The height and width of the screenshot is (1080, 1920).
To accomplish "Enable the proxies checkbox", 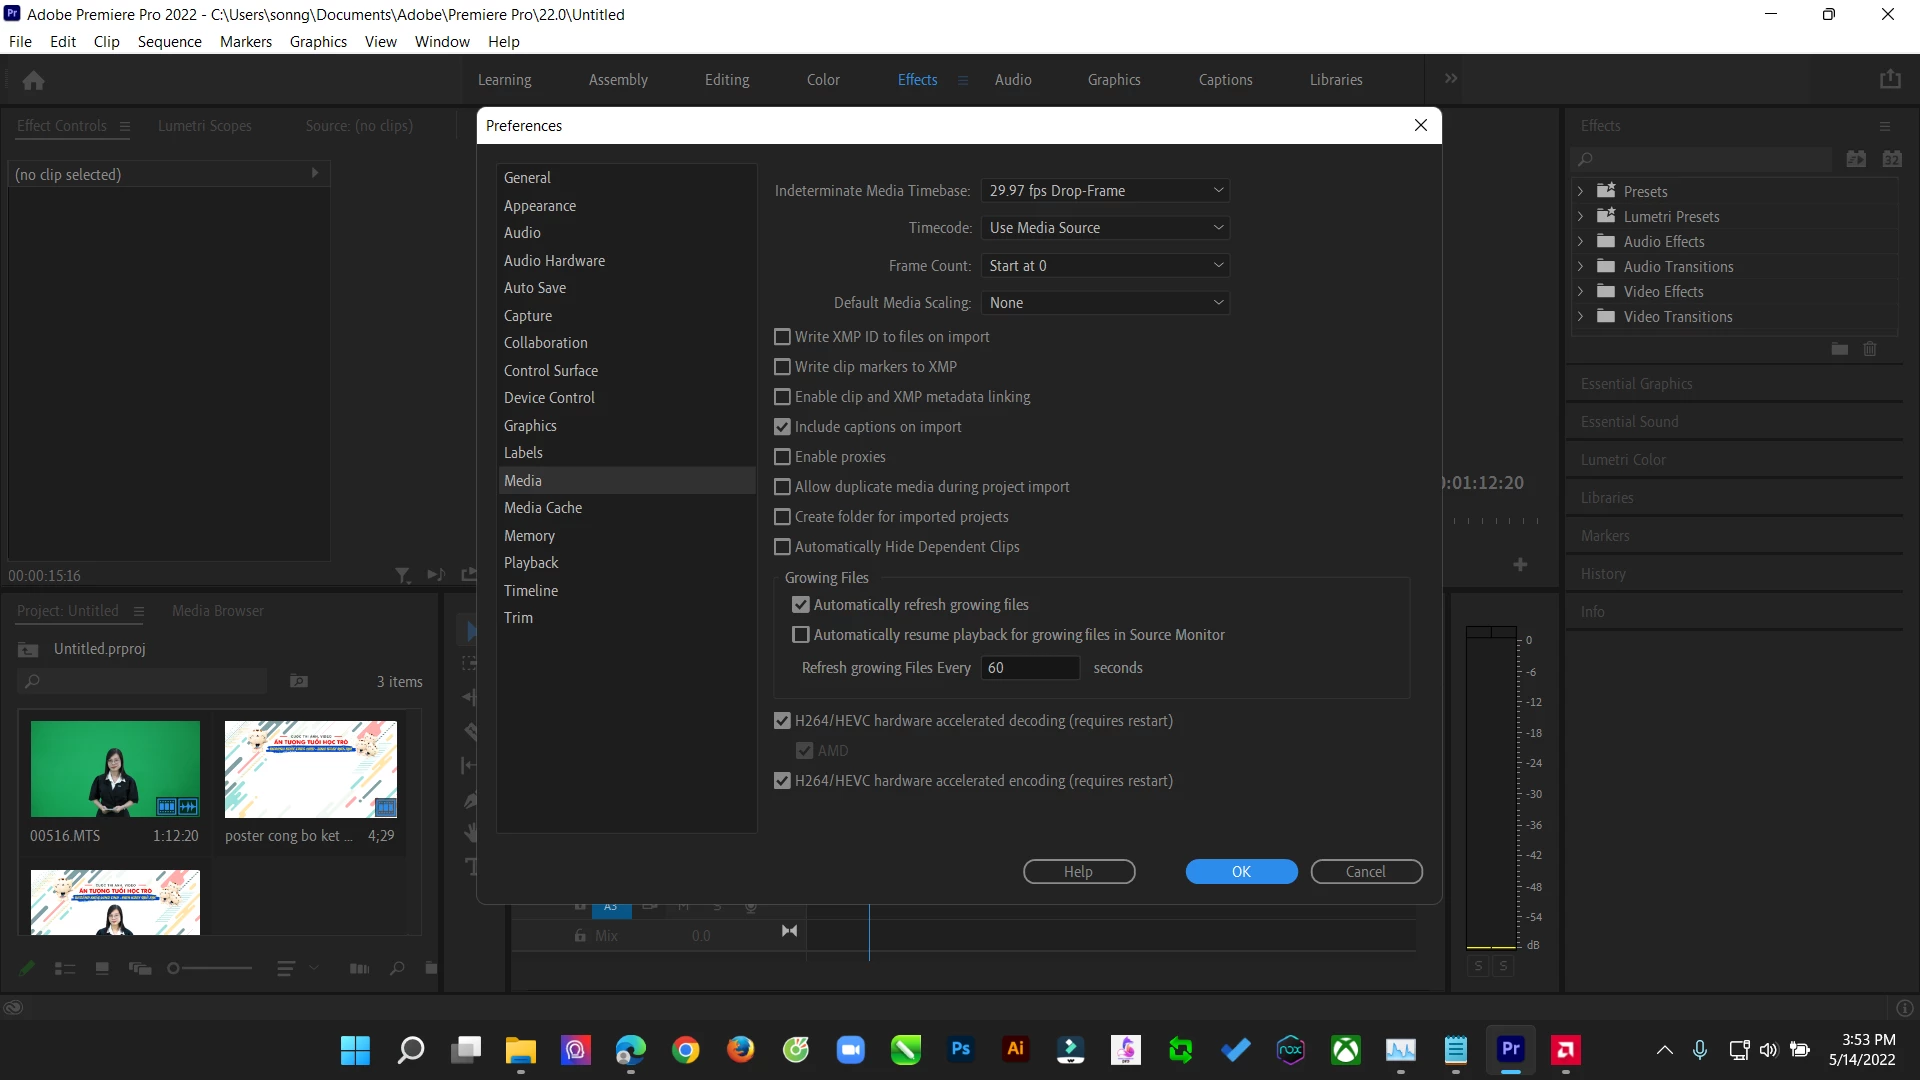I will click(x=782, y=457).
